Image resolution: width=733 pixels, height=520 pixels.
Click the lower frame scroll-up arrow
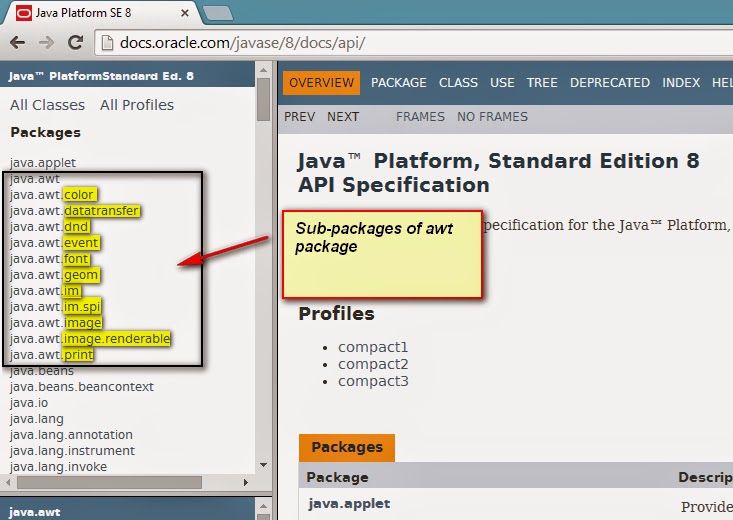(x=263, y=506)
